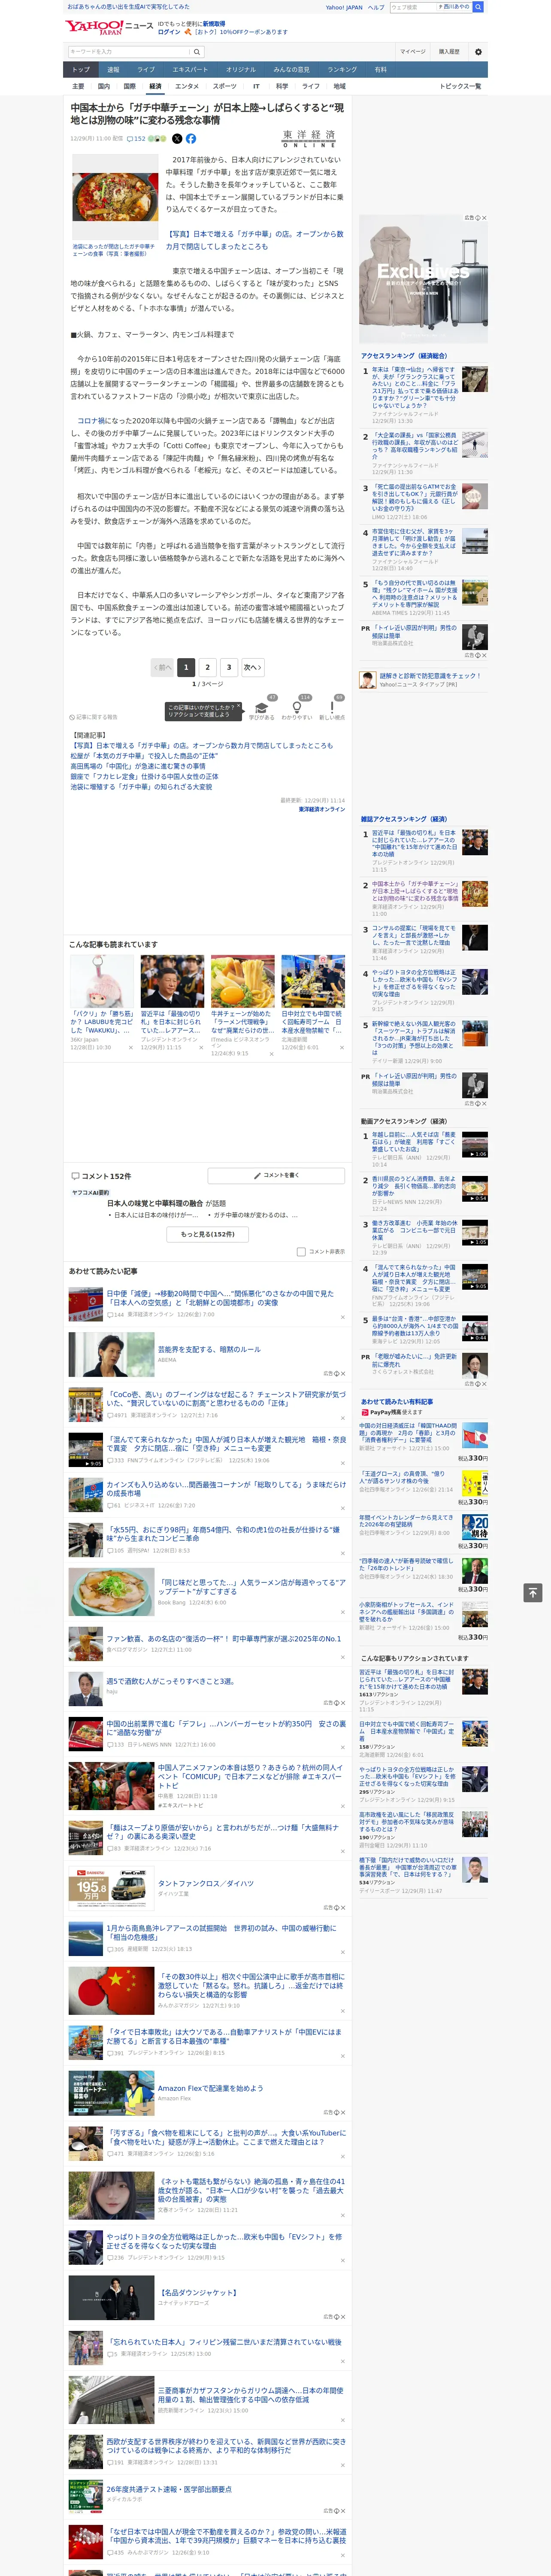The width and height of the screenshot is (551, 2576).
Task: Open 芸能界を支配する、暗黙のルール article
Action: click(x=208, y=1349)
